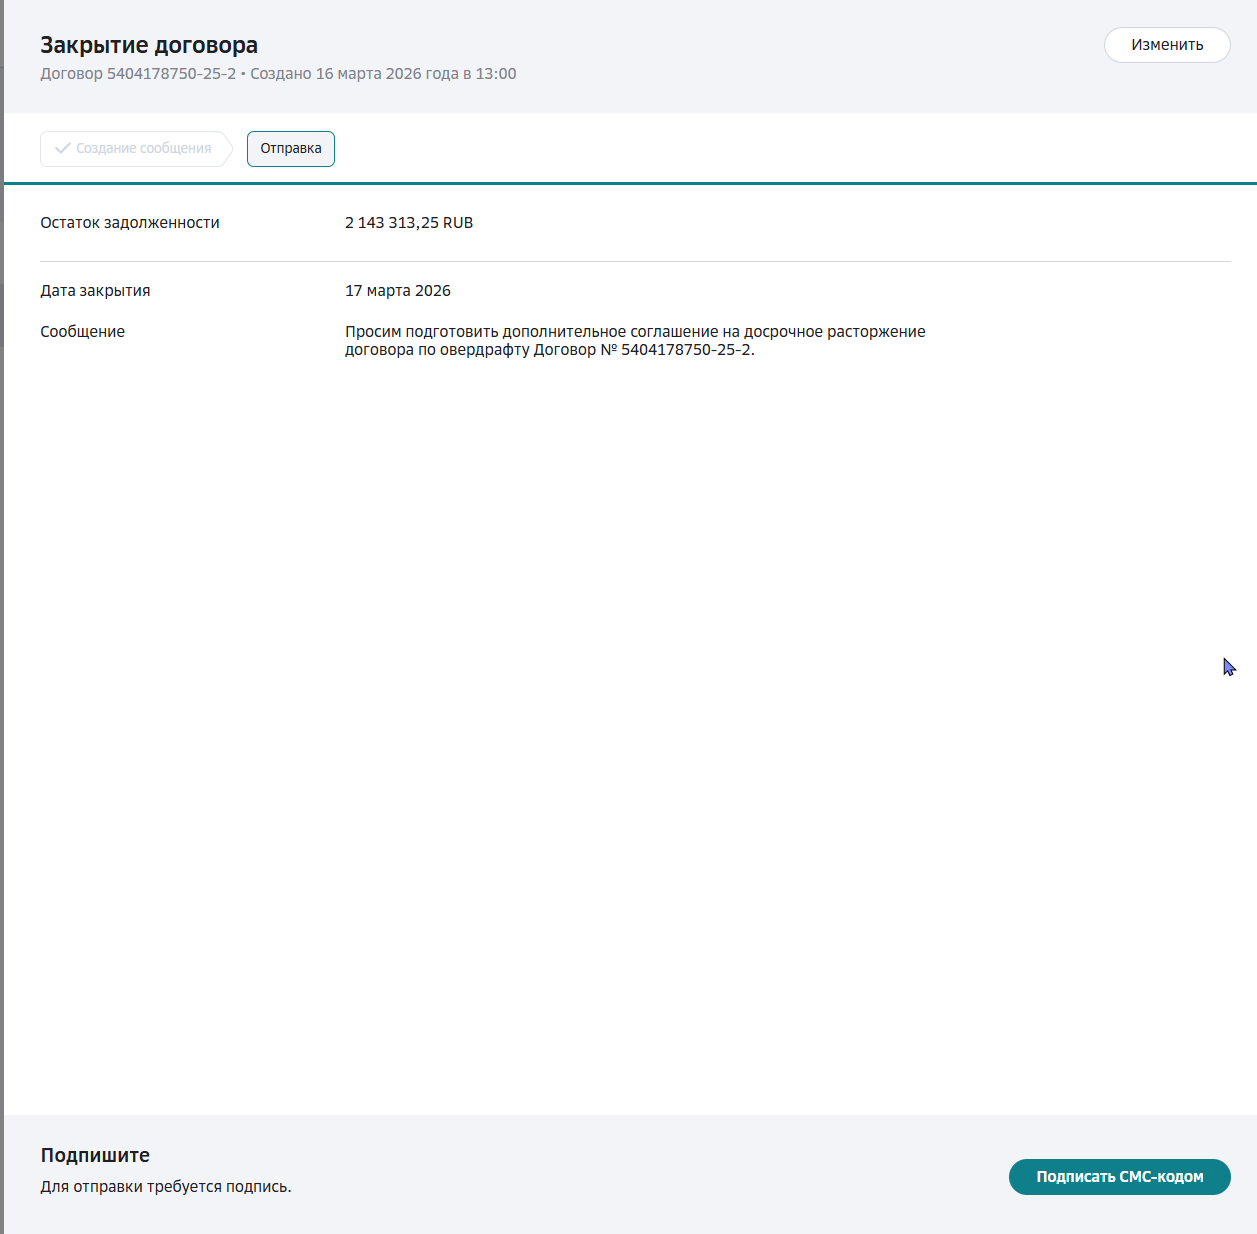Click contract number Договор 5404178750-25-2 in subtitle
1257x1234 pixels.
click(138, 74)
